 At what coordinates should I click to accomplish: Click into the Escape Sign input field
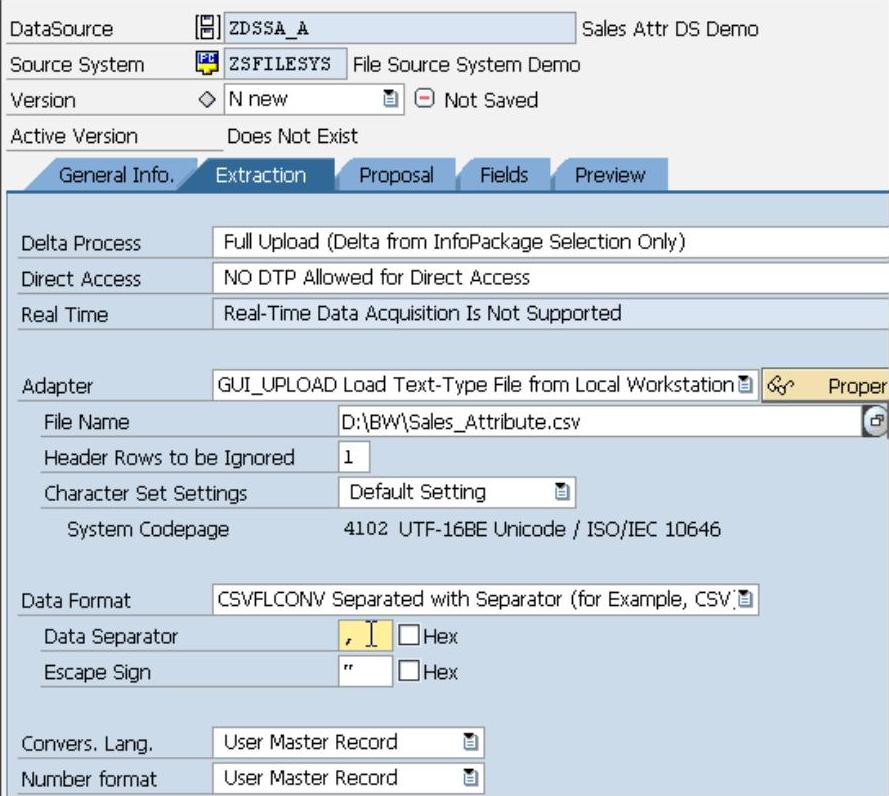coord(365,672)
